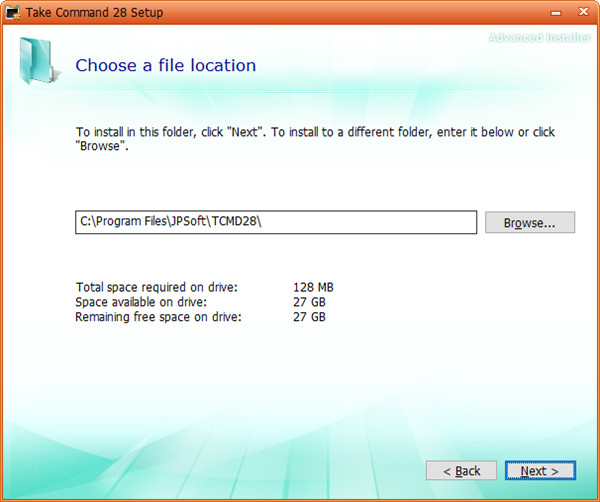Click the teal folder icon in header
This screenshot has width=600, height=502.
click(39, 60)
